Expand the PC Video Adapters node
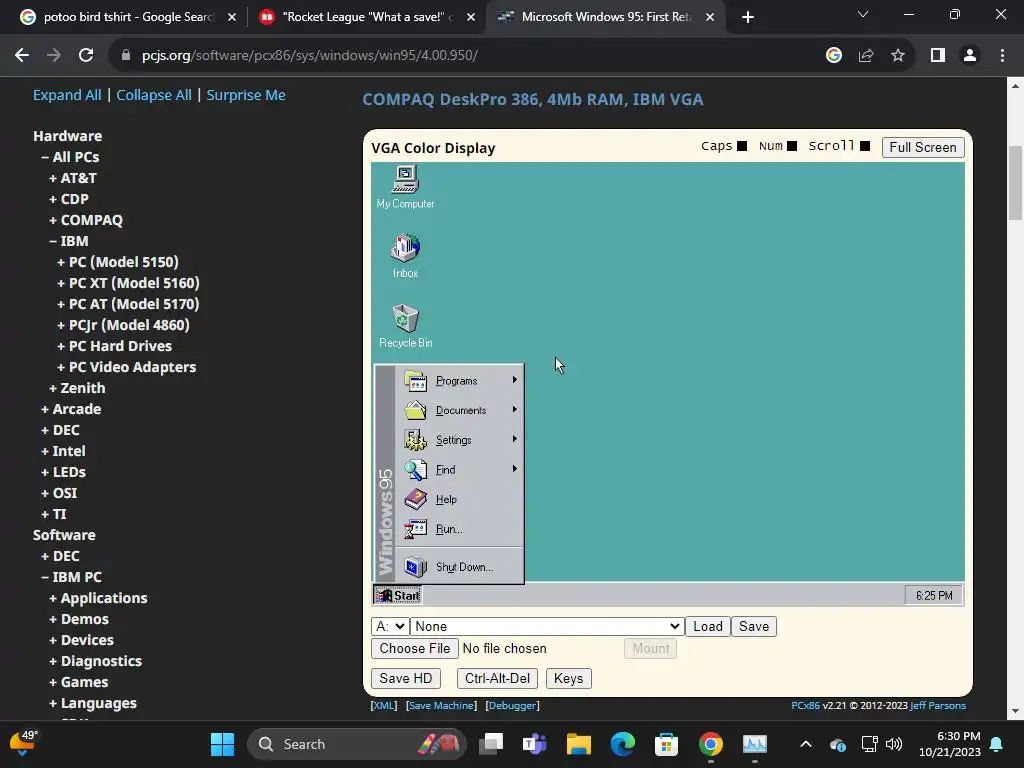This screenshot has height=768, width=1024. coord(126,367)
